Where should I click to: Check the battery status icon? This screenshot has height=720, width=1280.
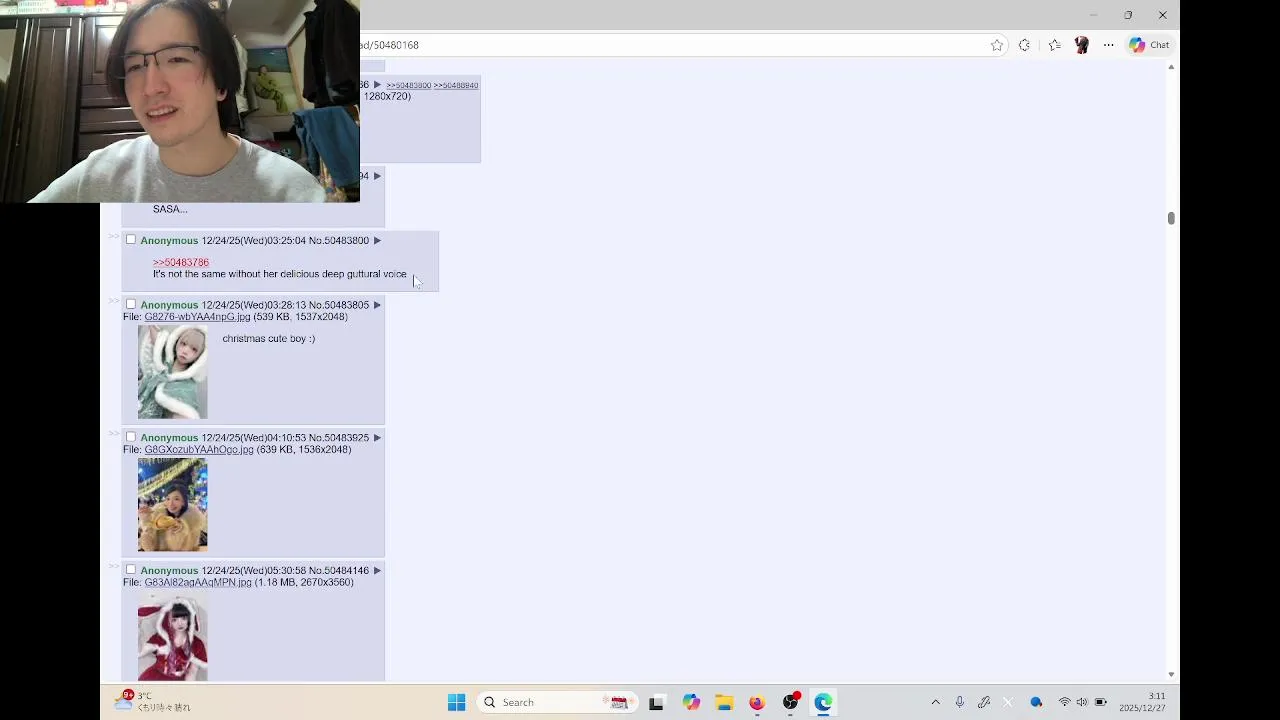click(x=1101, y=702)
